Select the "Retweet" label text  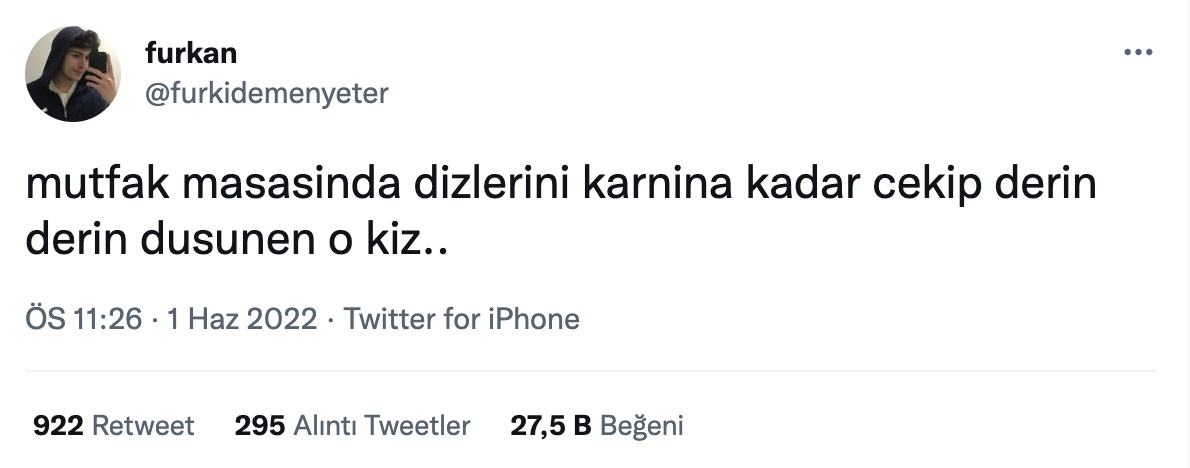pyautogui.click(x=143, y=426)
